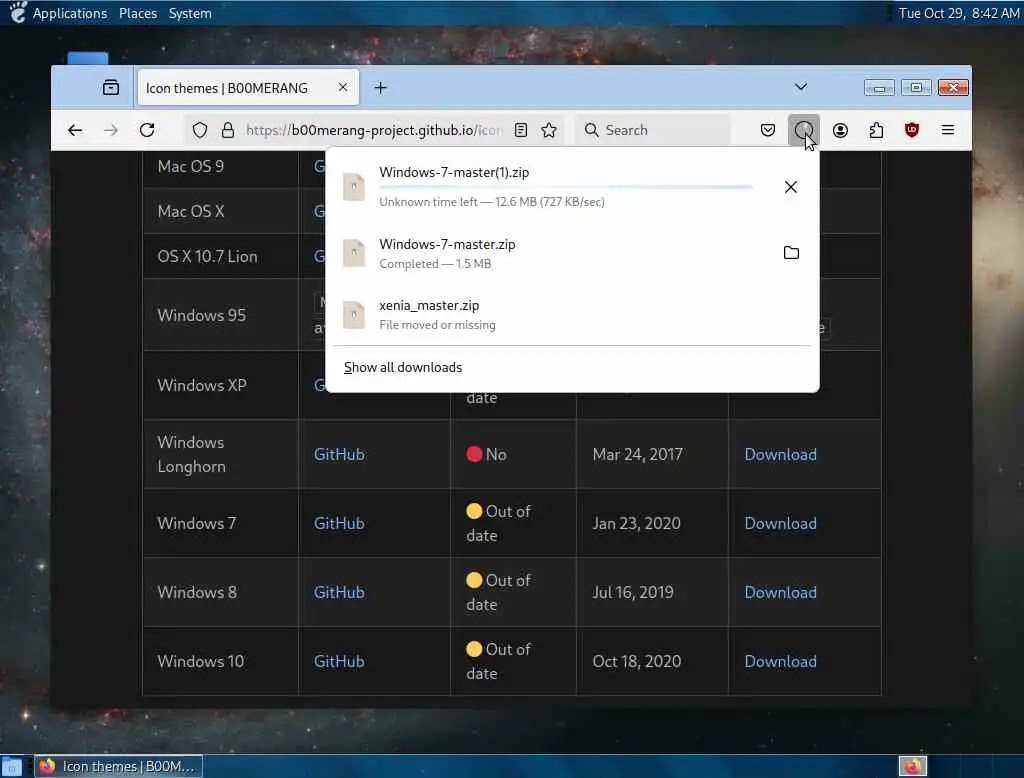Viewport: 1024px width, 778px height.
Task: Download the Windows Longhorn icon theme
Action: [x=780, y=454]
